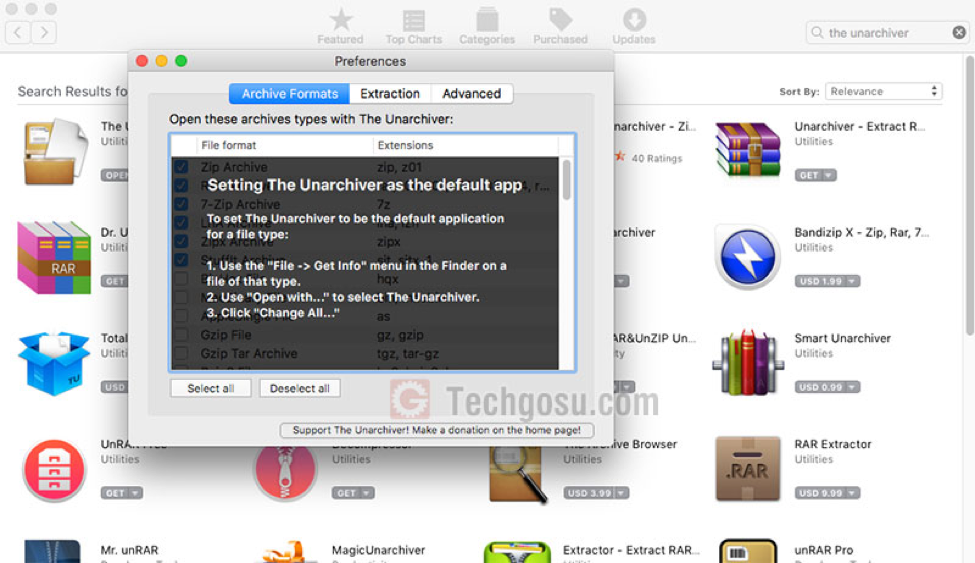The height and width of the screenshot is (563, 975).
Task: Open The Archive Browser magnifier icon
Action: (x=517, y=475)
